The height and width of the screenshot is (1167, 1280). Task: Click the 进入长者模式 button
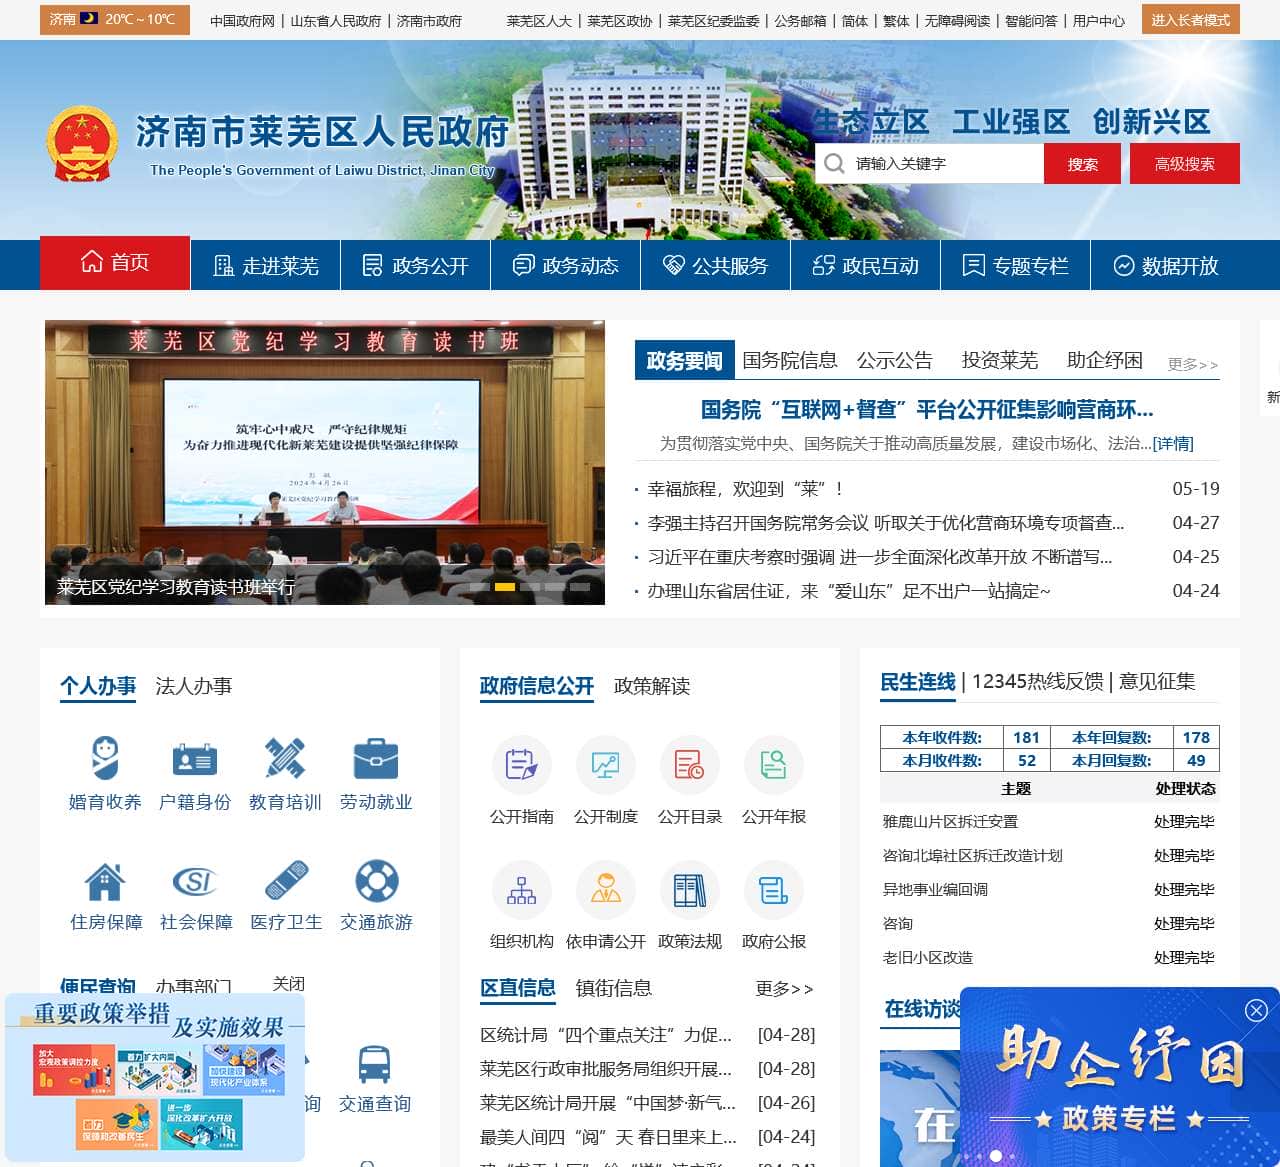[x=1191, y=20]
